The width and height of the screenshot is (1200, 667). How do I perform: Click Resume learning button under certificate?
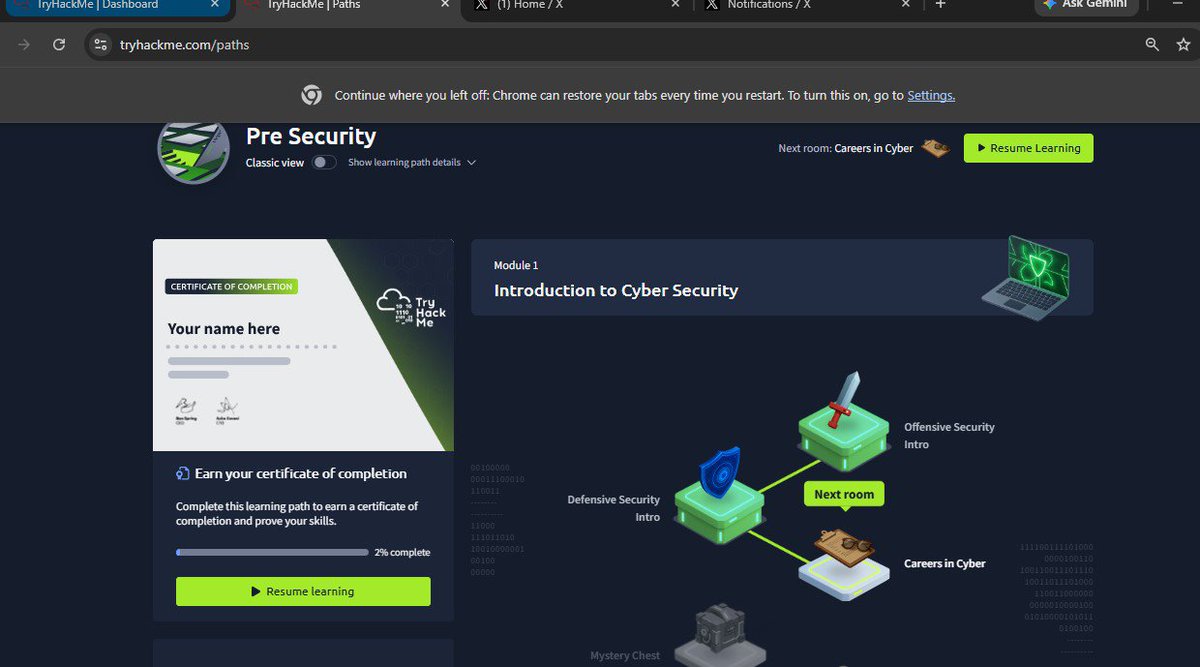303,591
